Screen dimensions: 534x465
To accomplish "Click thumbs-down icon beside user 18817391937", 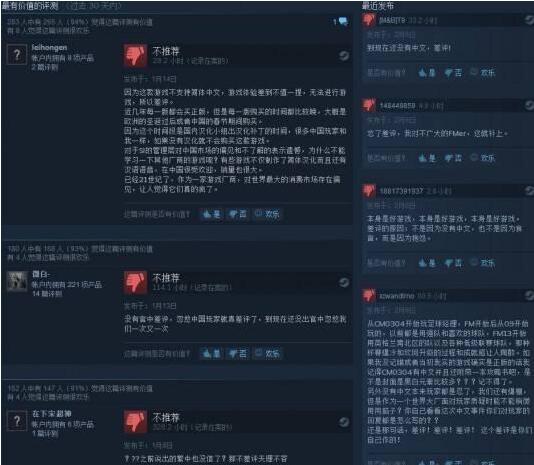I will (x=369, y=191).
